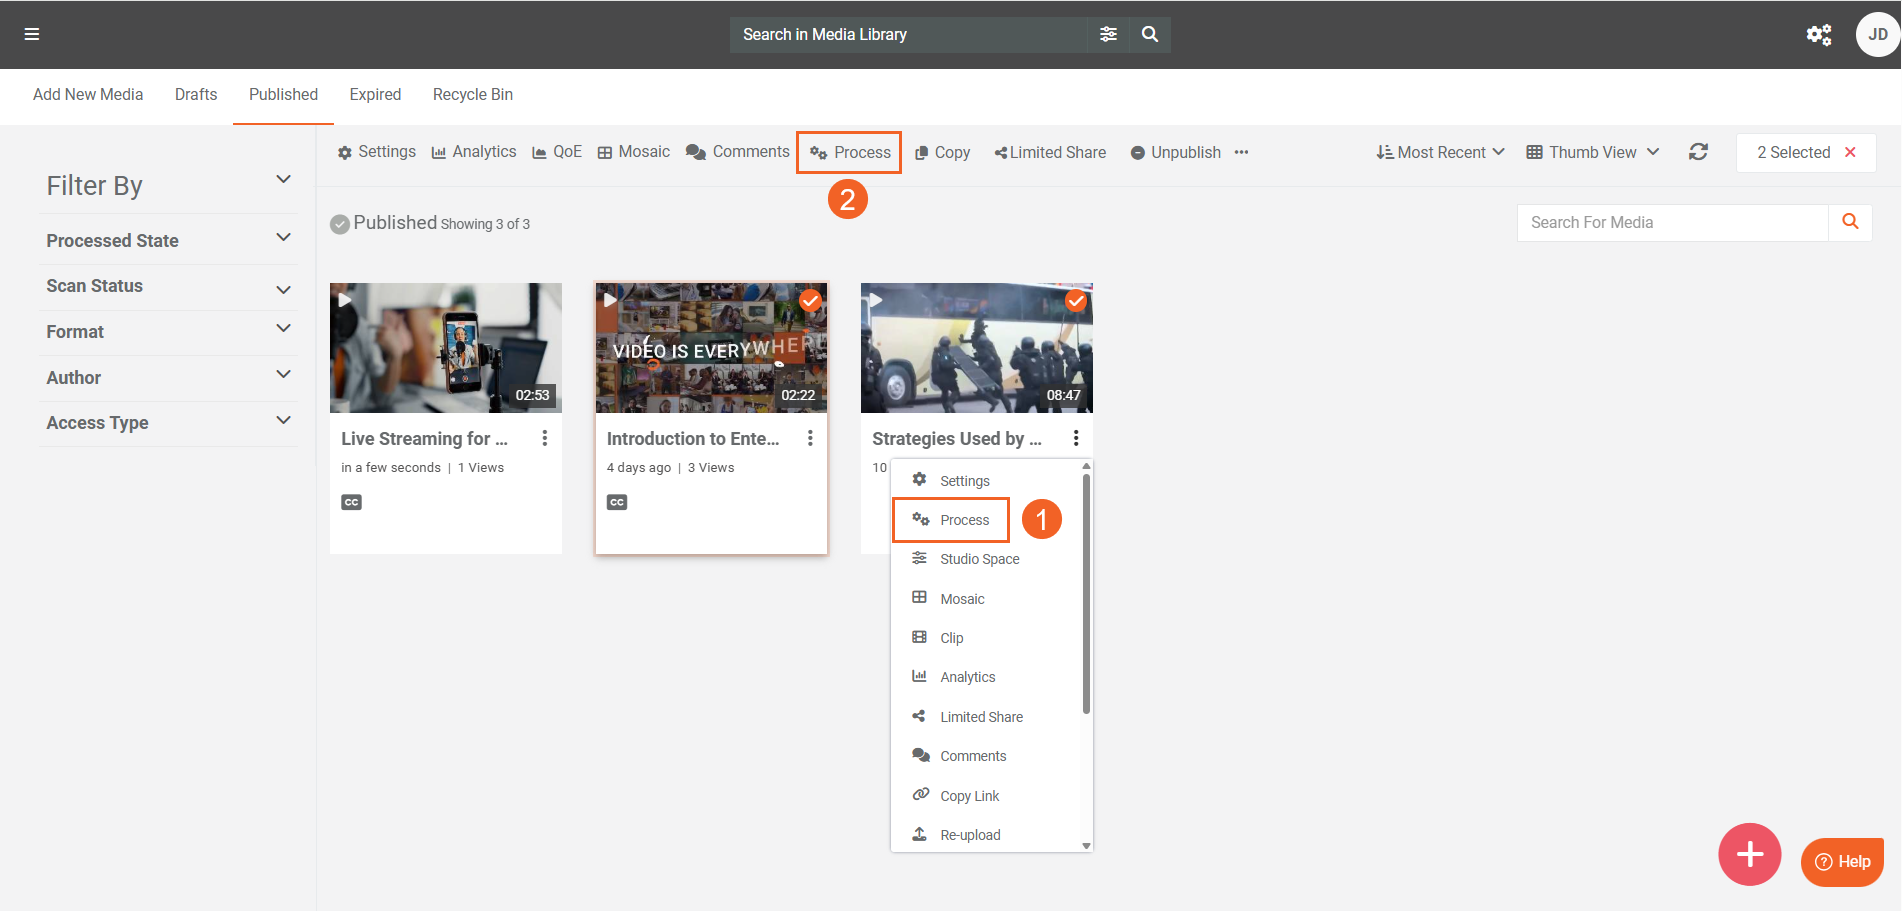1902x911 pixels.
Task: Deselect the Introduction to Enterprise video checkmark
Action: [810, 300]
